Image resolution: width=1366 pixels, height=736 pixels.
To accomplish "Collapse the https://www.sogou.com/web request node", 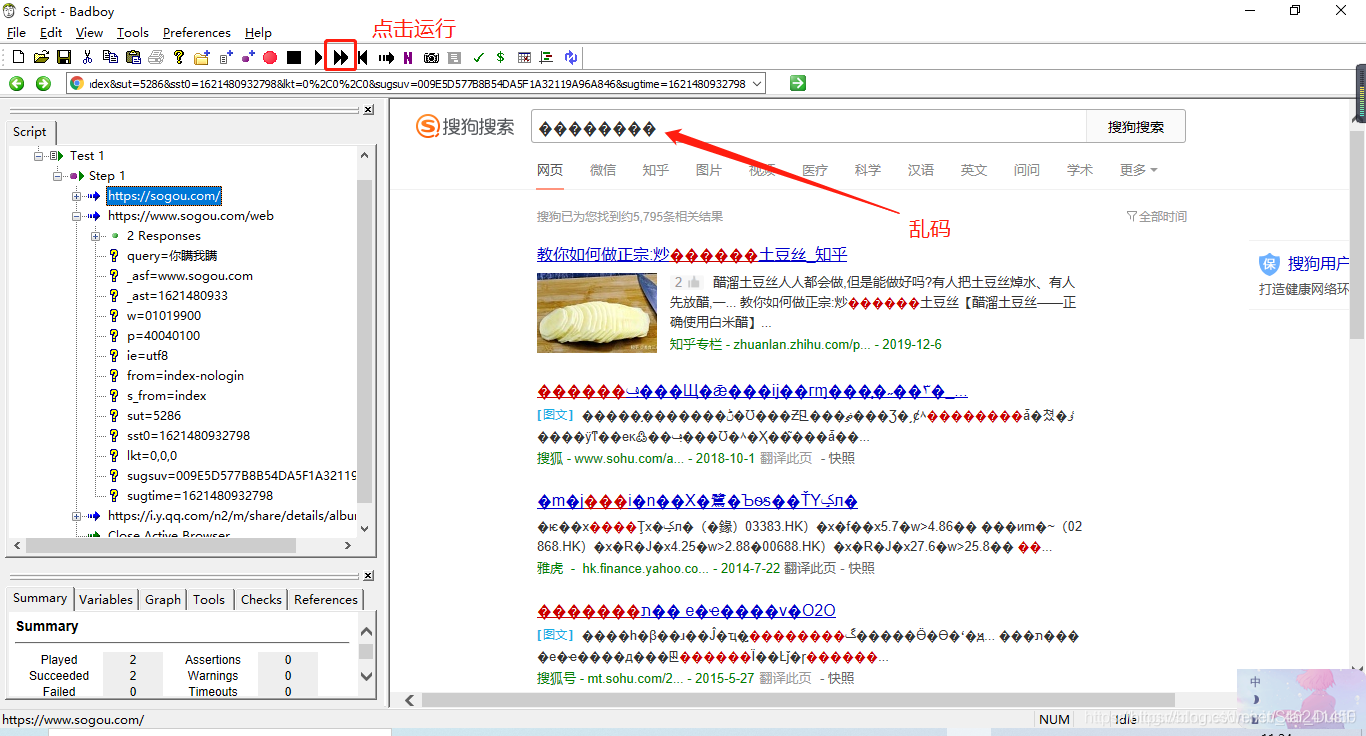I will pos(77,216).
